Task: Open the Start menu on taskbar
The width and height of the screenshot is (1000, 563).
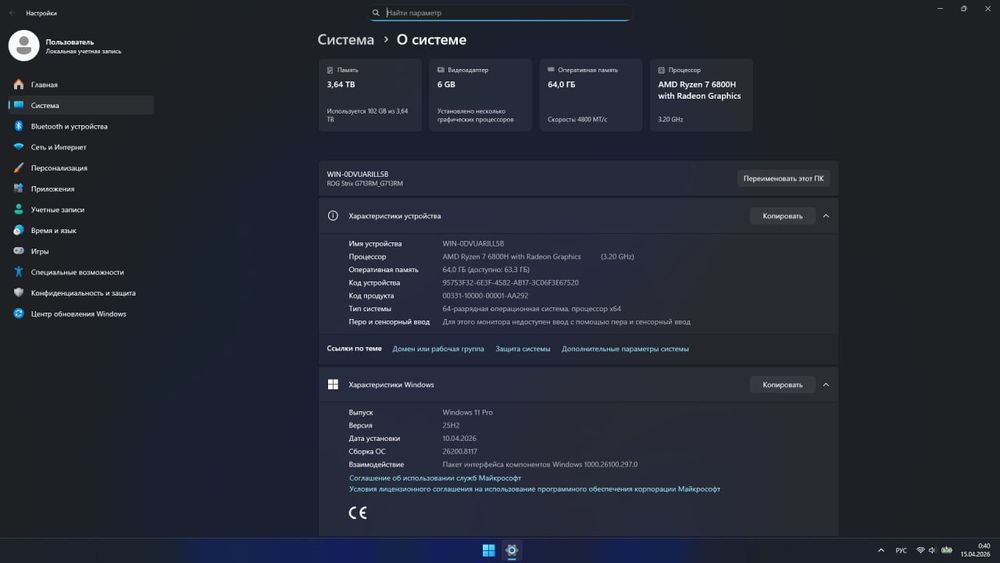Action: (x=489, y=550)
